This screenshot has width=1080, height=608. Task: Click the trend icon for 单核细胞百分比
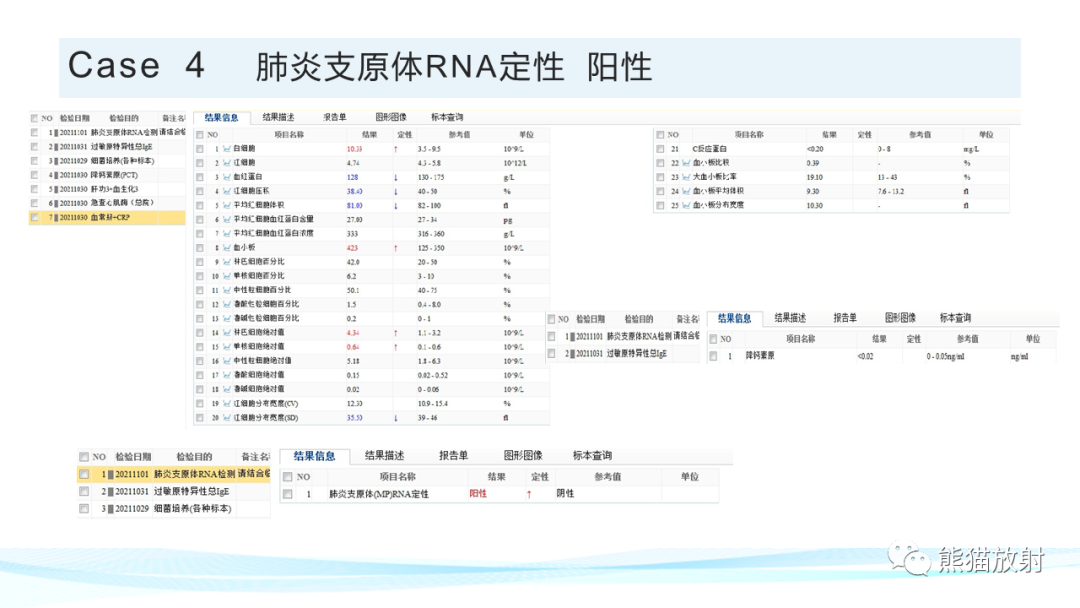point(227,276)
